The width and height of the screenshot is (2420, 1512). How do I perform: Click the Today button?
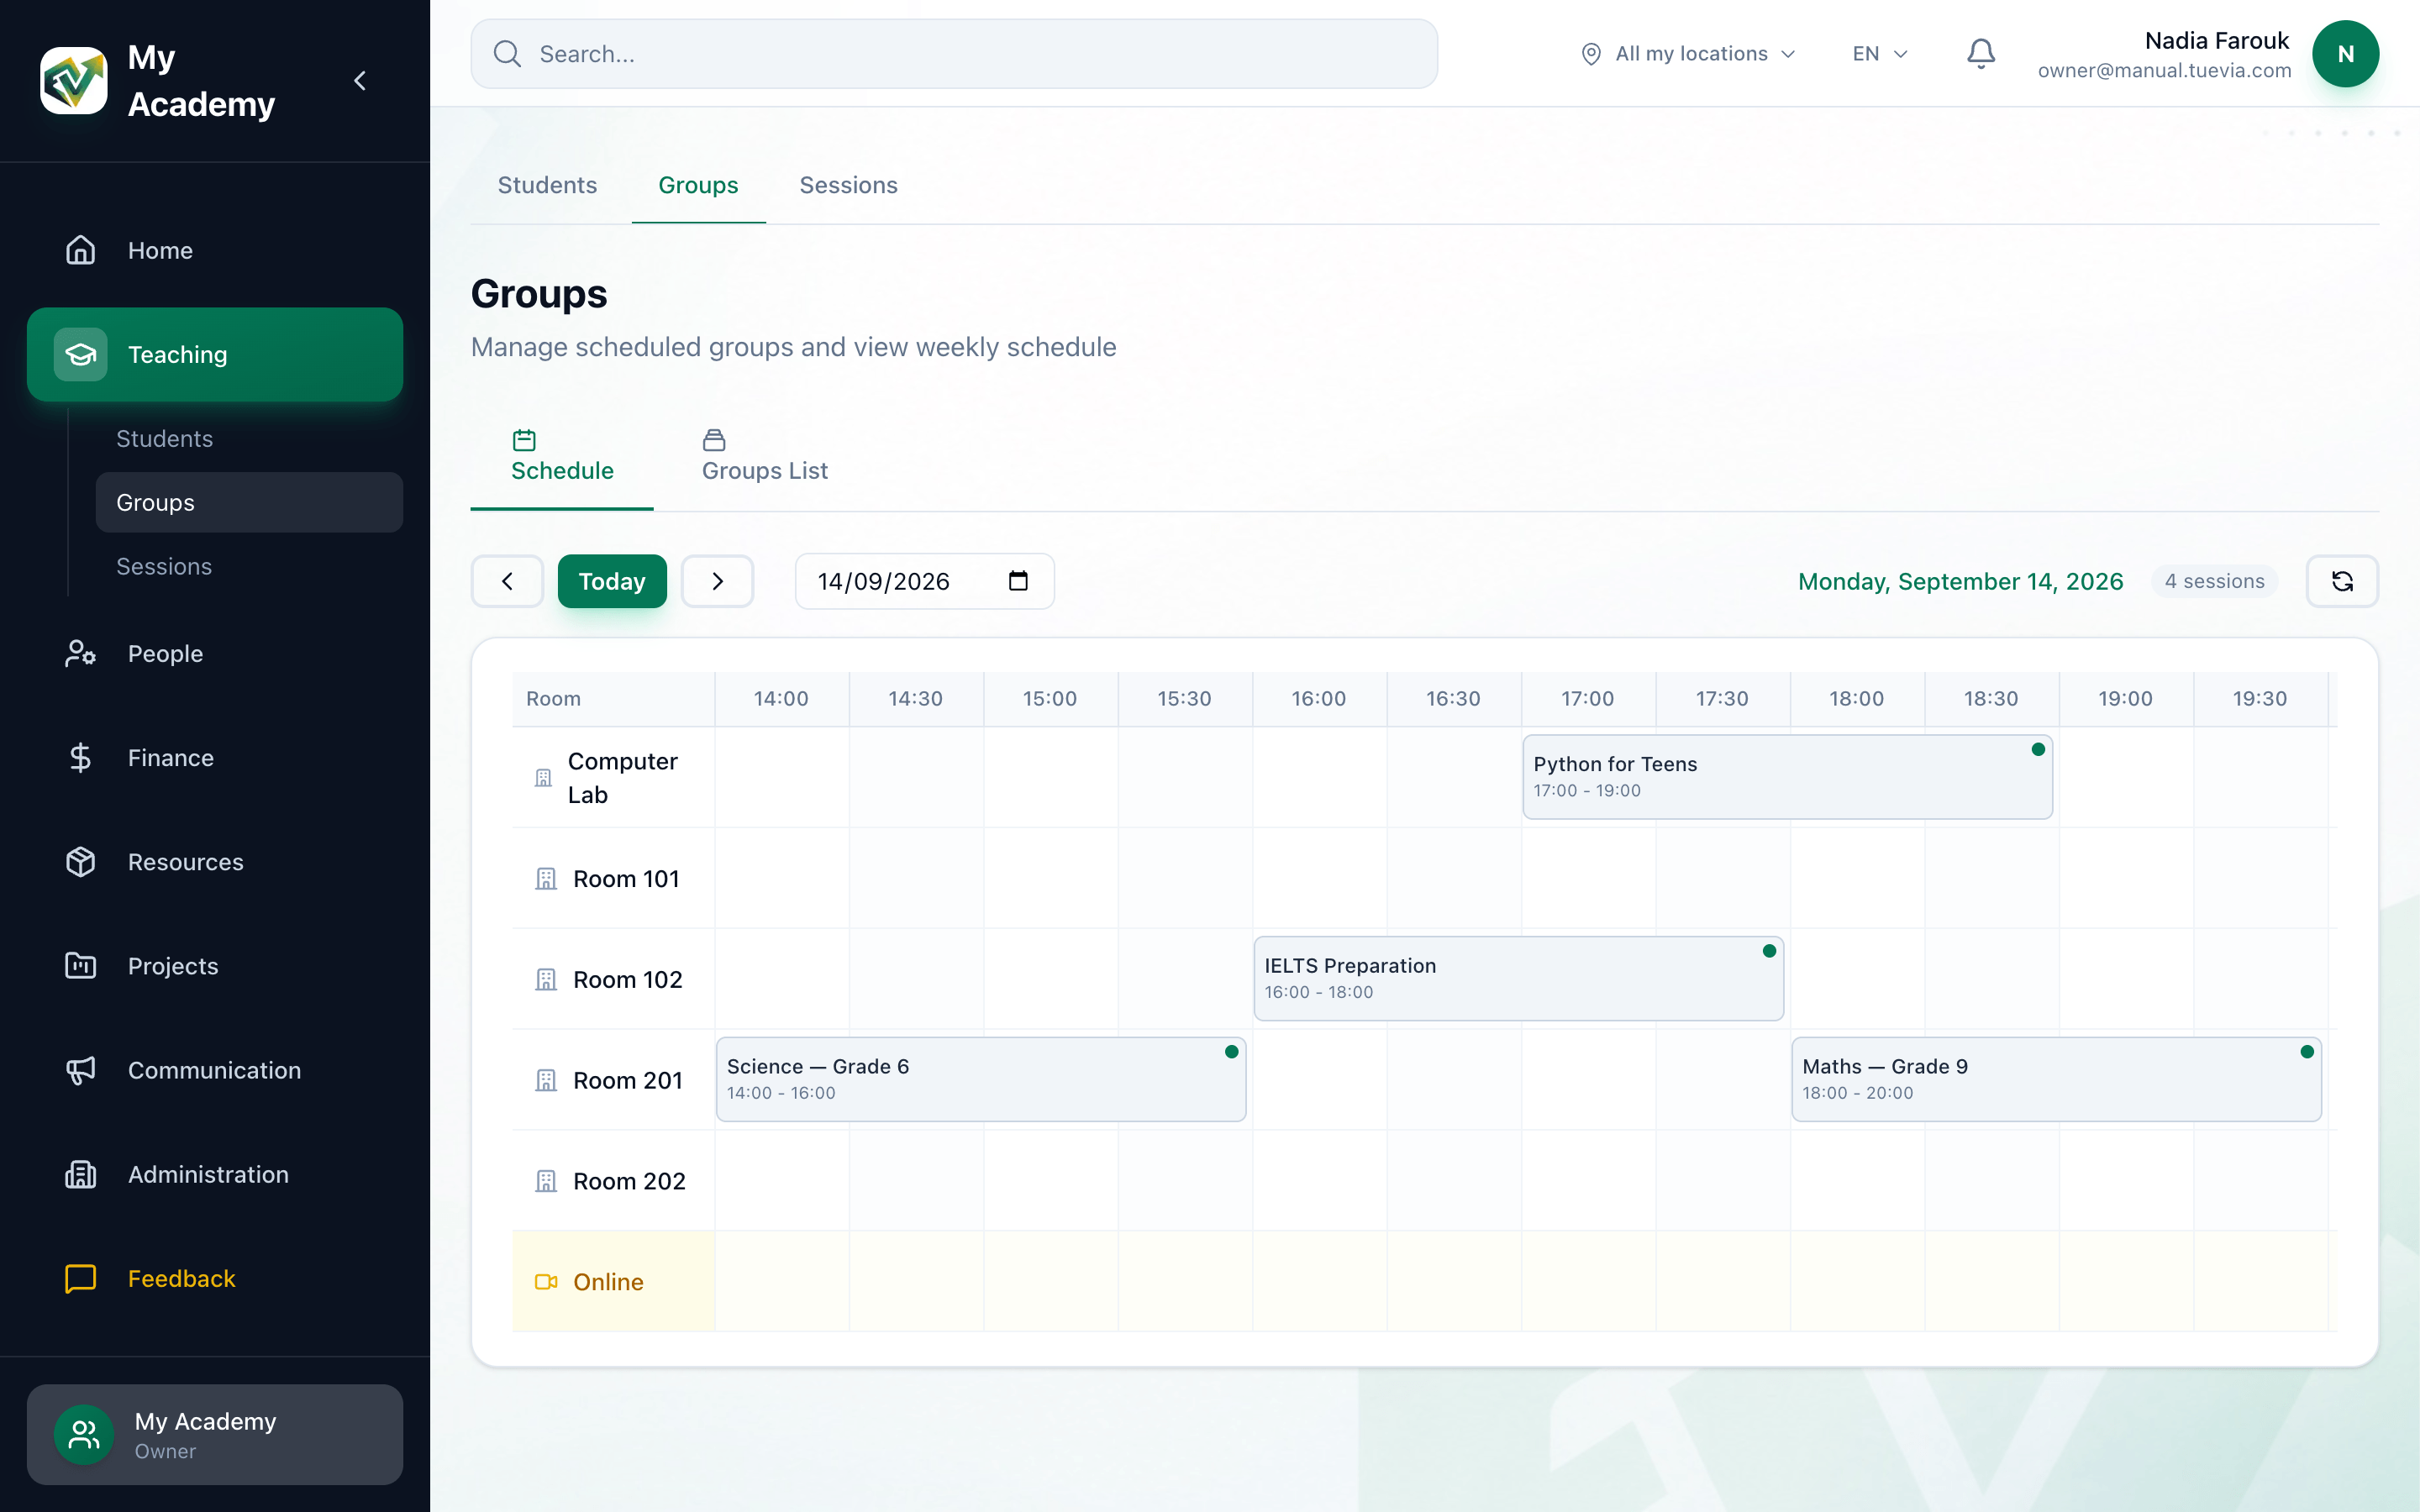[612, 581]
